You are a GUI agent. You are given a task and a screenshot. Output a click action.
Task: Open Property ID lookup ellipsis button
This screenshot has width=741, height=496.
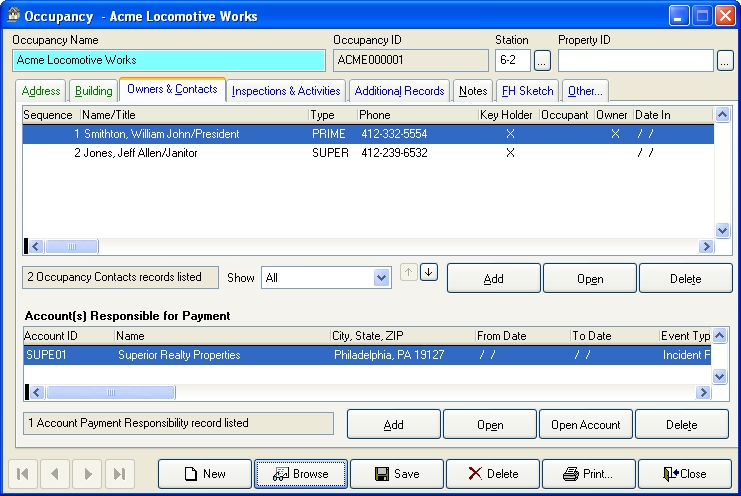tap(725, 60)
